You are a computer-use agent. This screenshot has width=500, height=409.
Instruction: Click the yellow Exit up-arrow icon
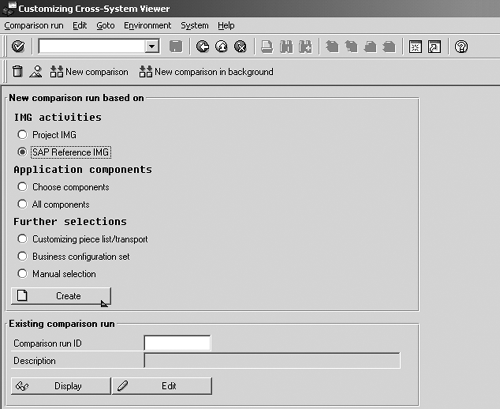click(x=221, y=47)
